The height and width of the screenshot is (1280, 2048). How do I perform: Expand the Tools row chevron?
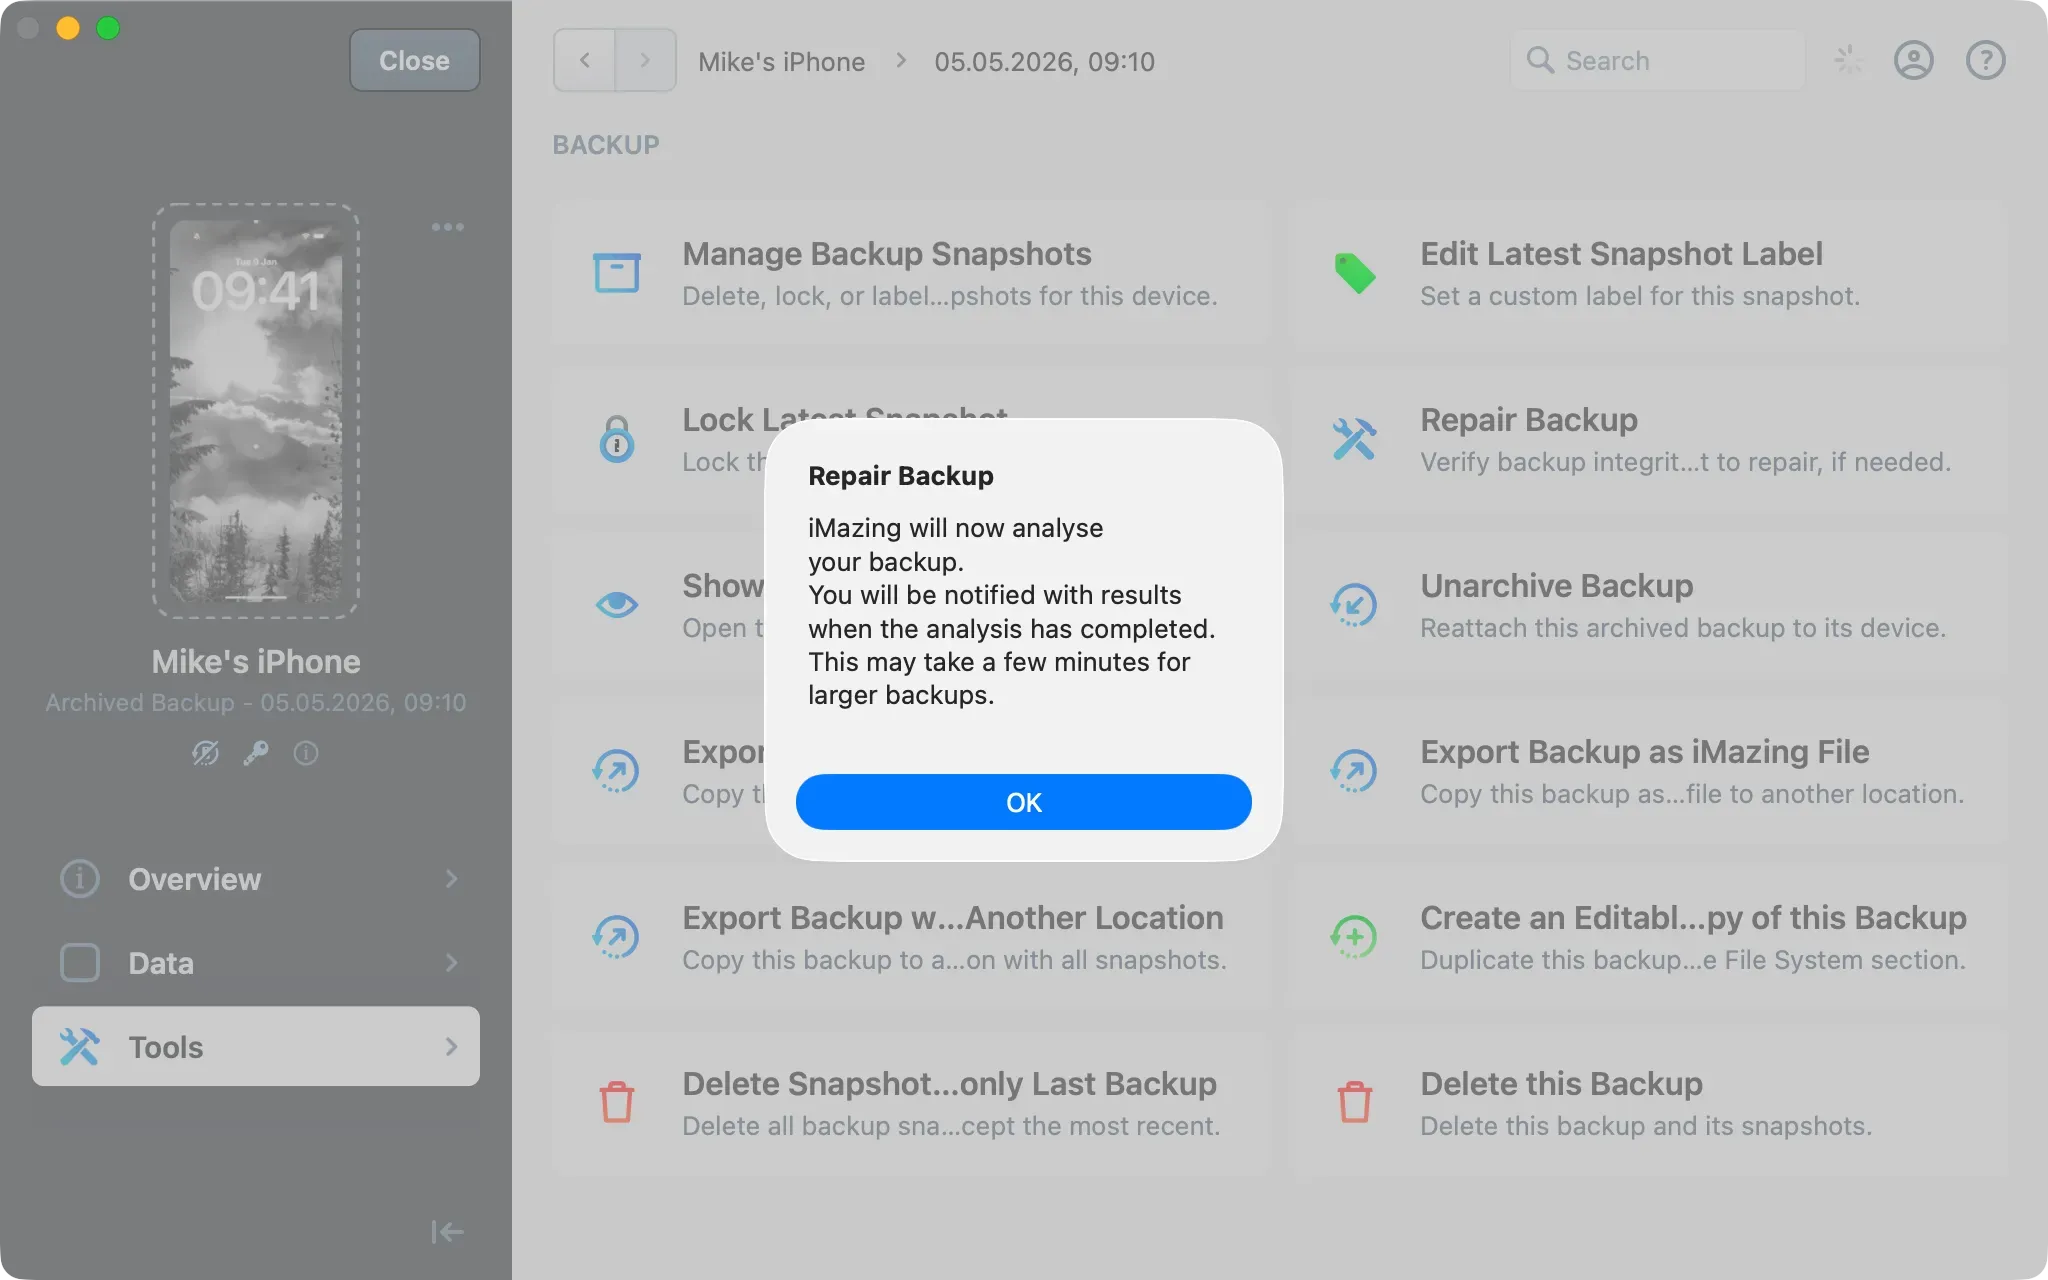coord(451,1047)
